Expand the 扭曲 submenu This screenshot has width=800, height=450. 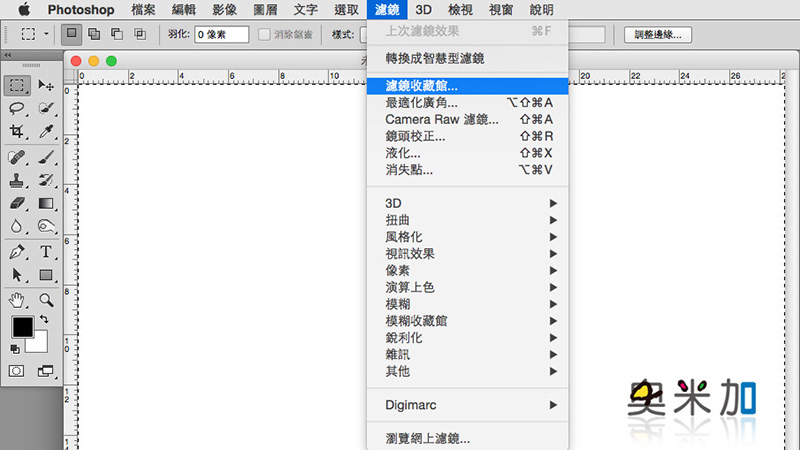point(467,220)
